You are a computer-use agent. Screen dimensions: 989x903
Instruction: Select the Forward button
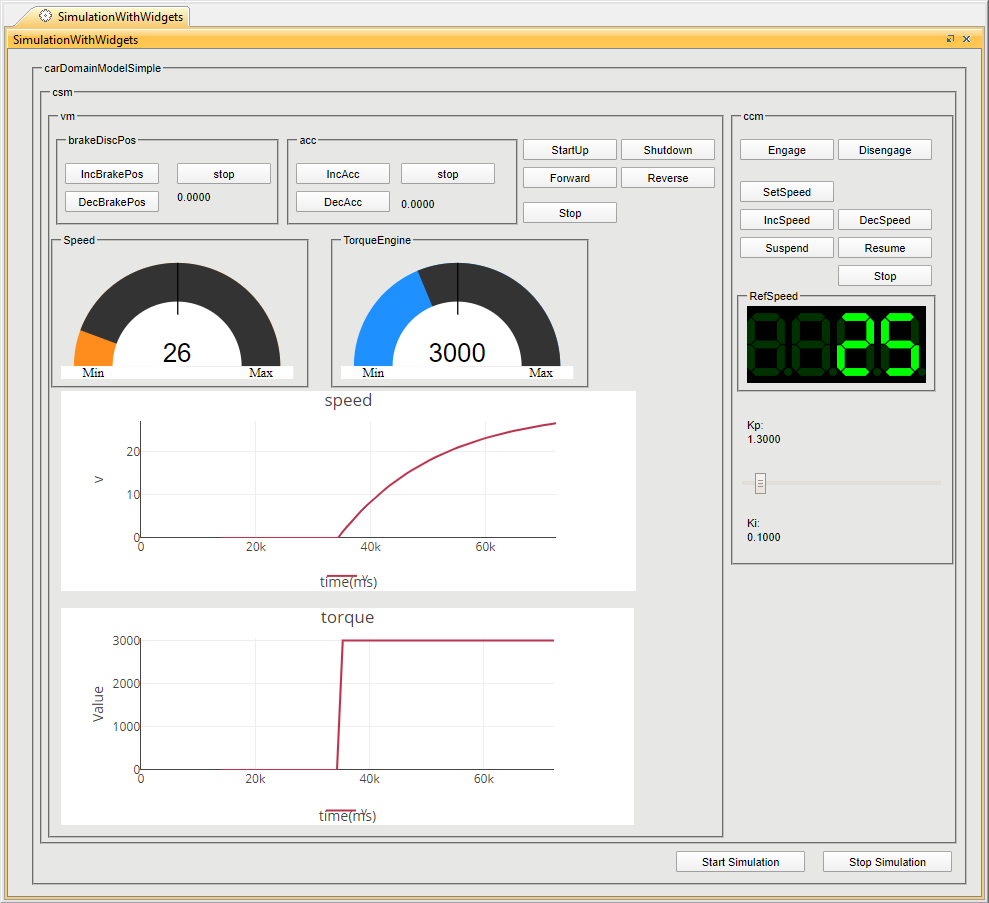[x=569, y=178]
